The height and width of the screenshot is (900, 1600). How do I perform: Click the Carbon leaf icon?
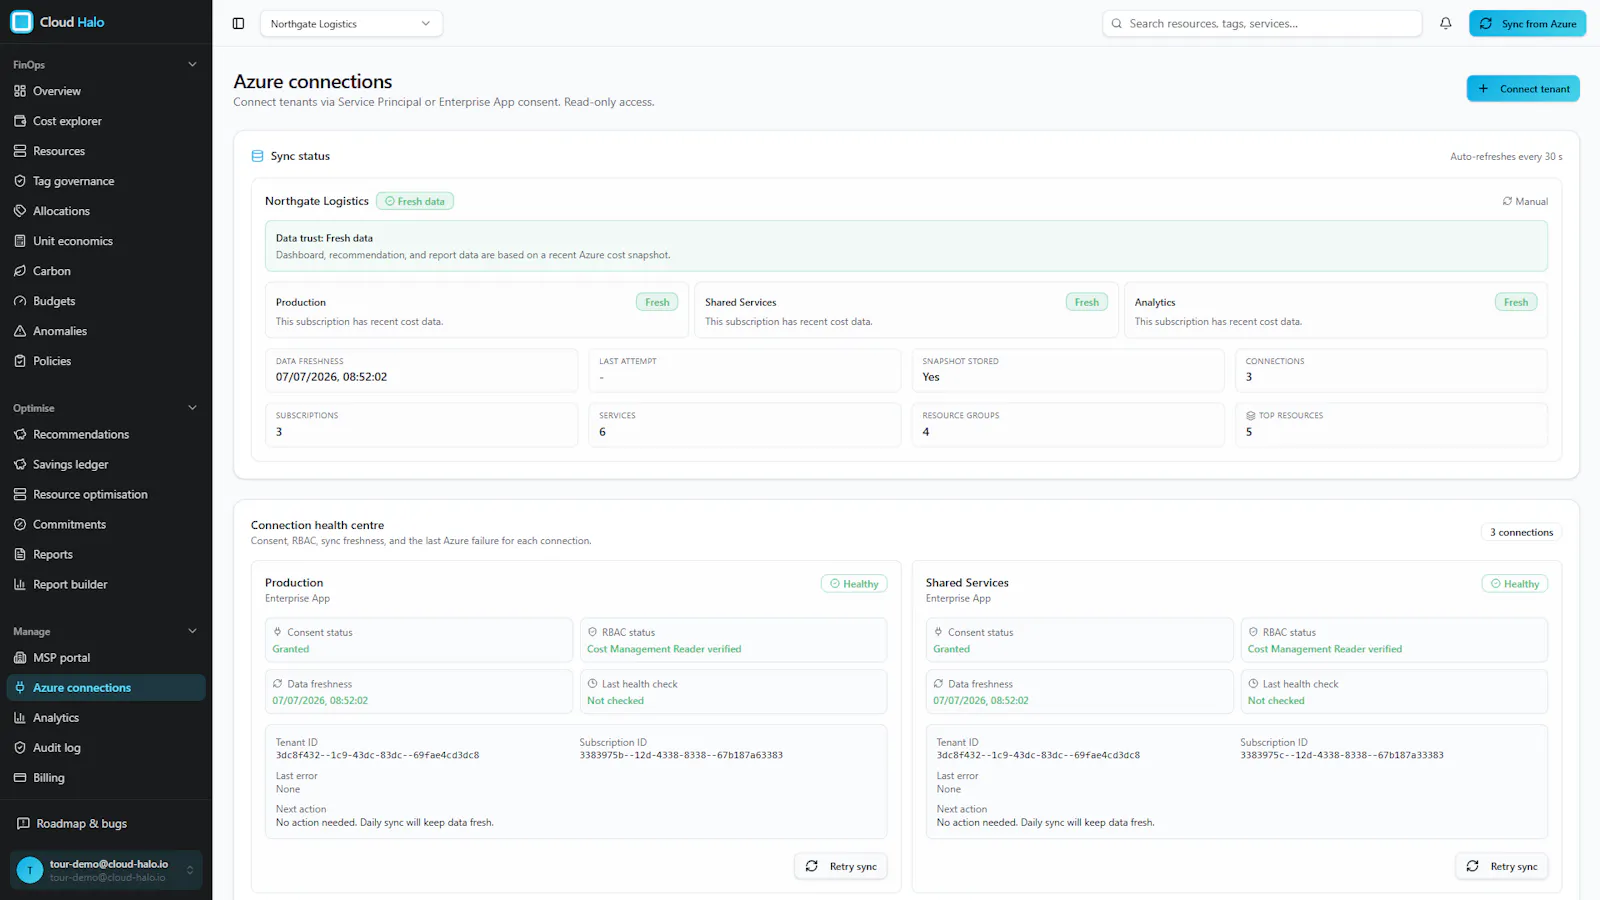click(x=20, y=271)
